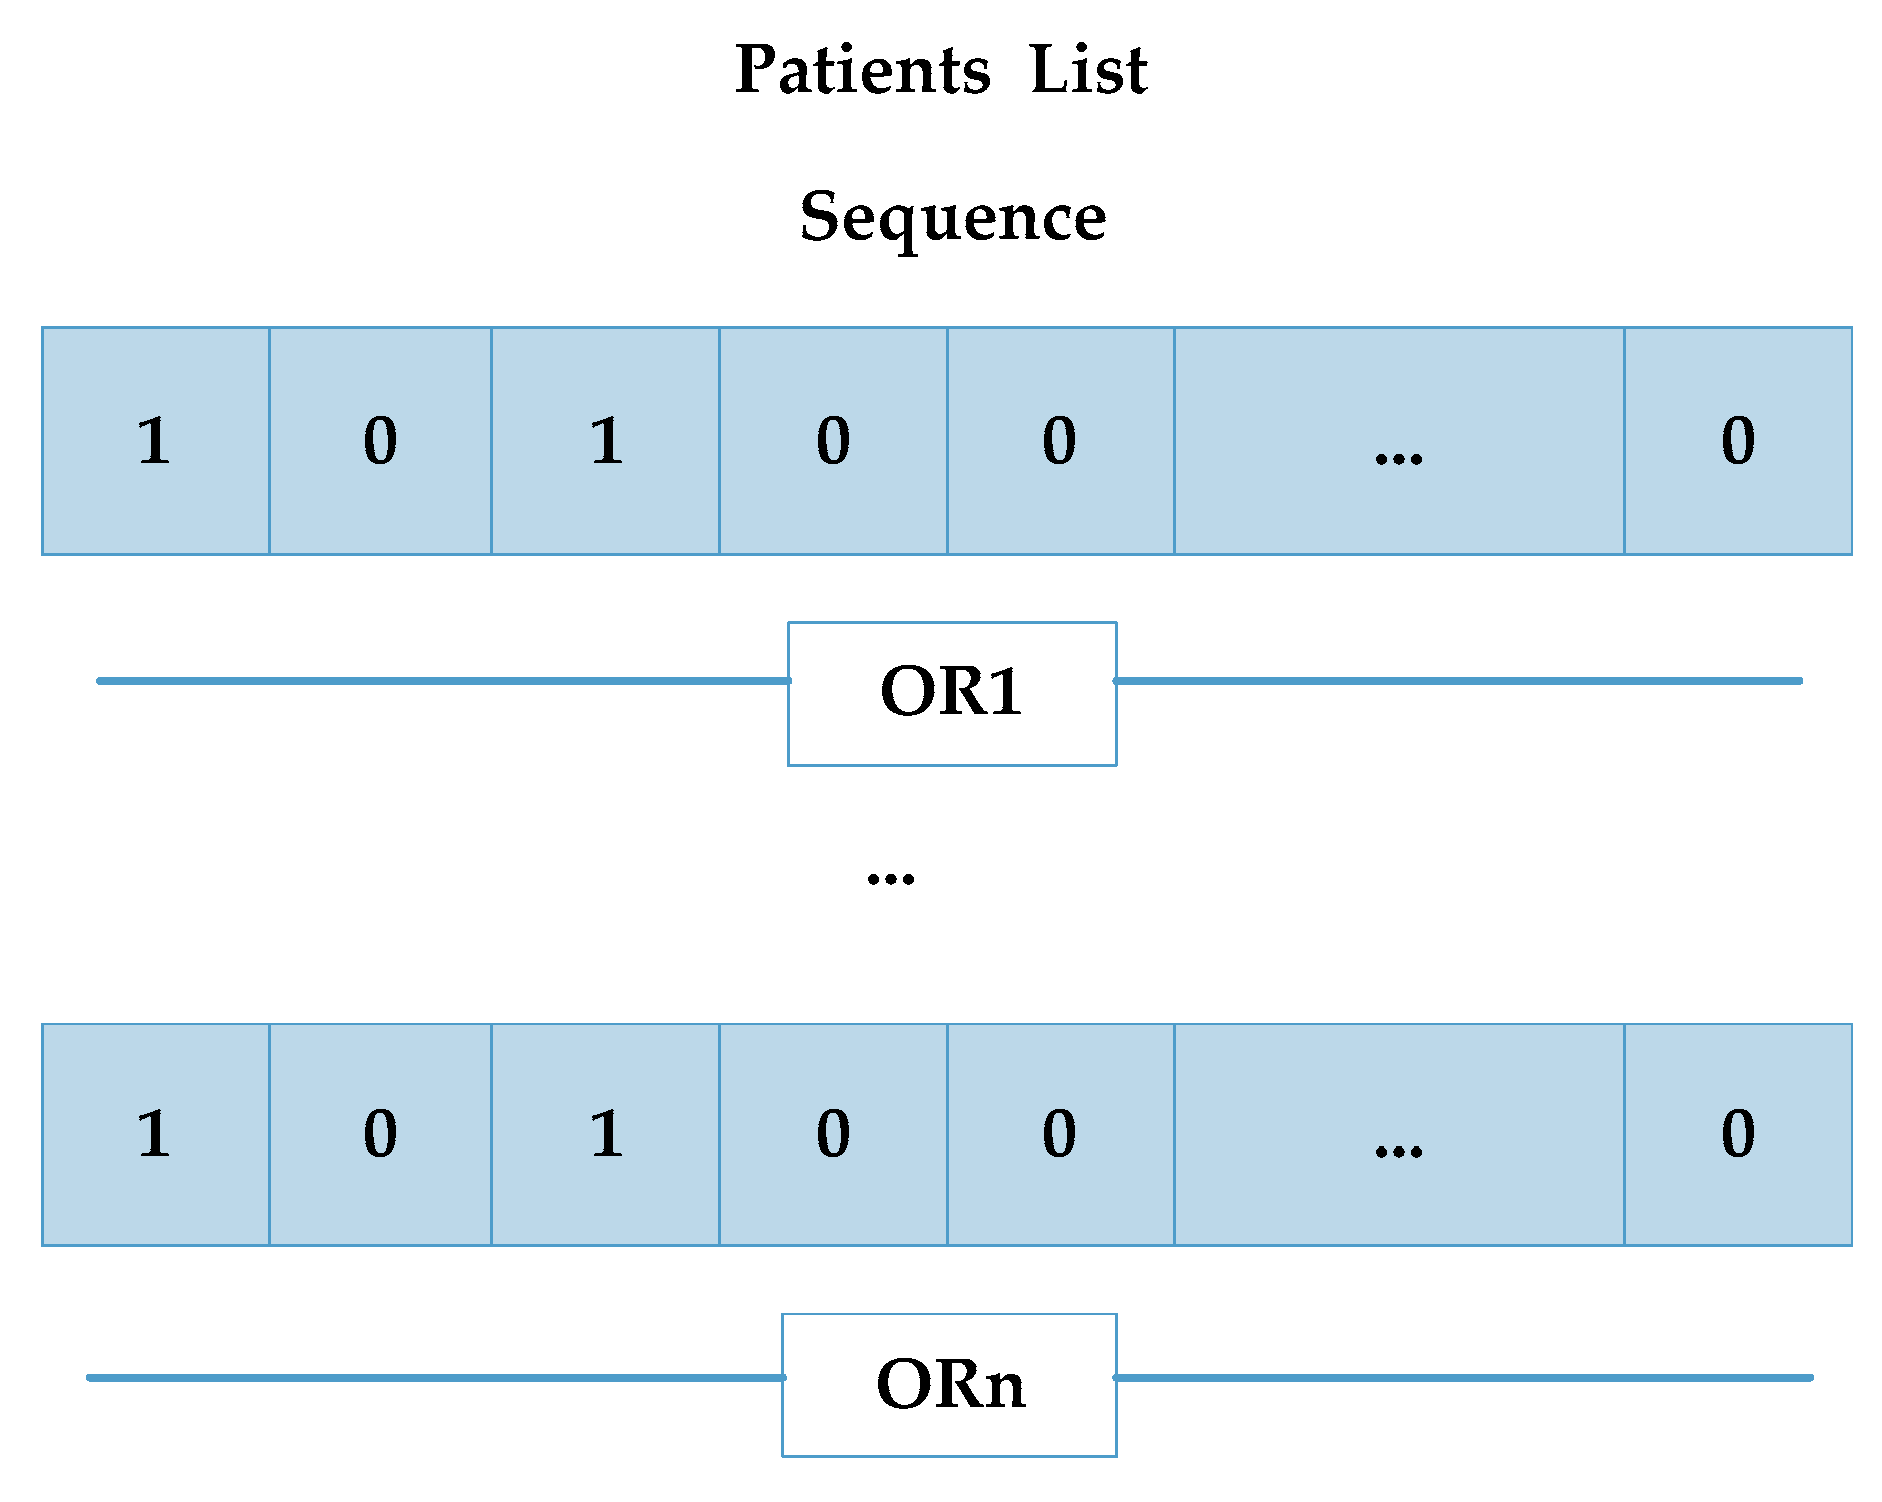Click the line right of ORn

pyautogui.click(x=1463, y=1378)
